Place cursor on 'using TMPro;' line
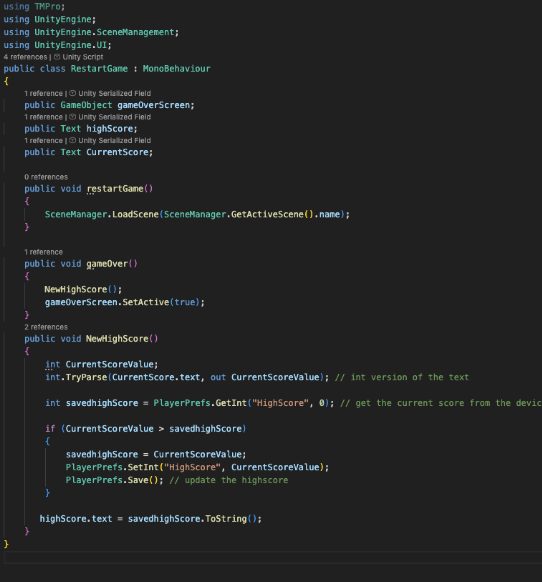542x582 pixels. coord(34,6)
